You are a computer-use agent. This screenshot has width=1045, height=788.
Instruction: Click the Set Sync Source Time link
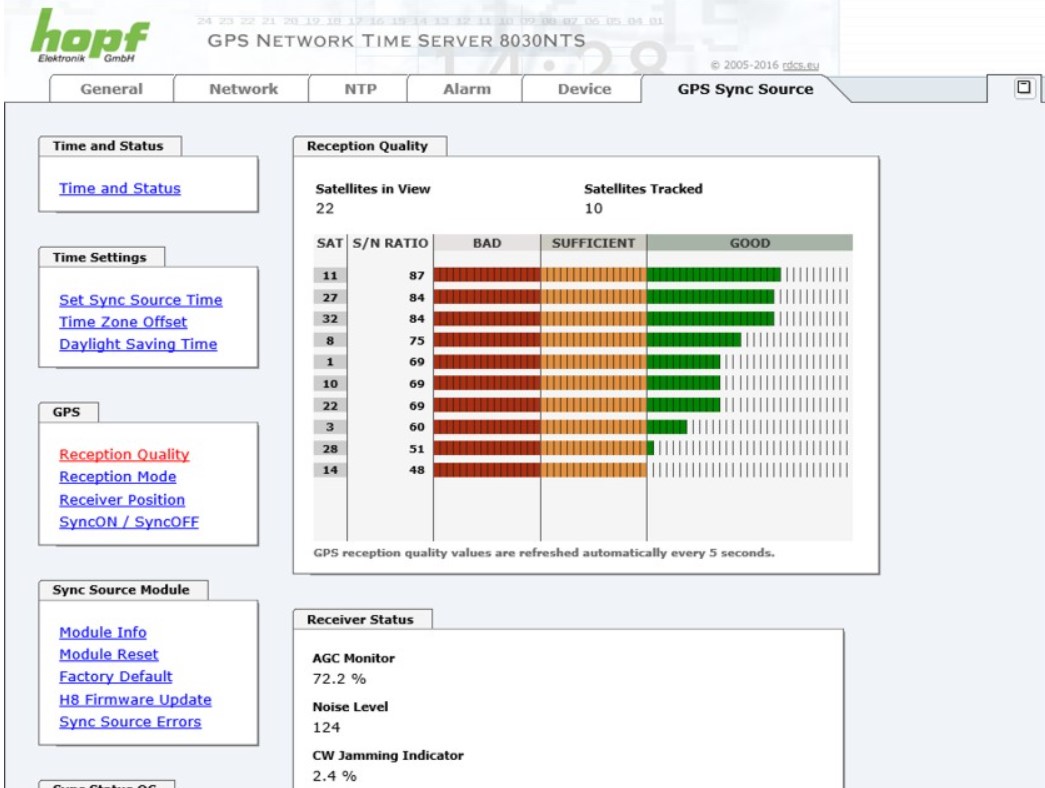click(x=141, y=300)
